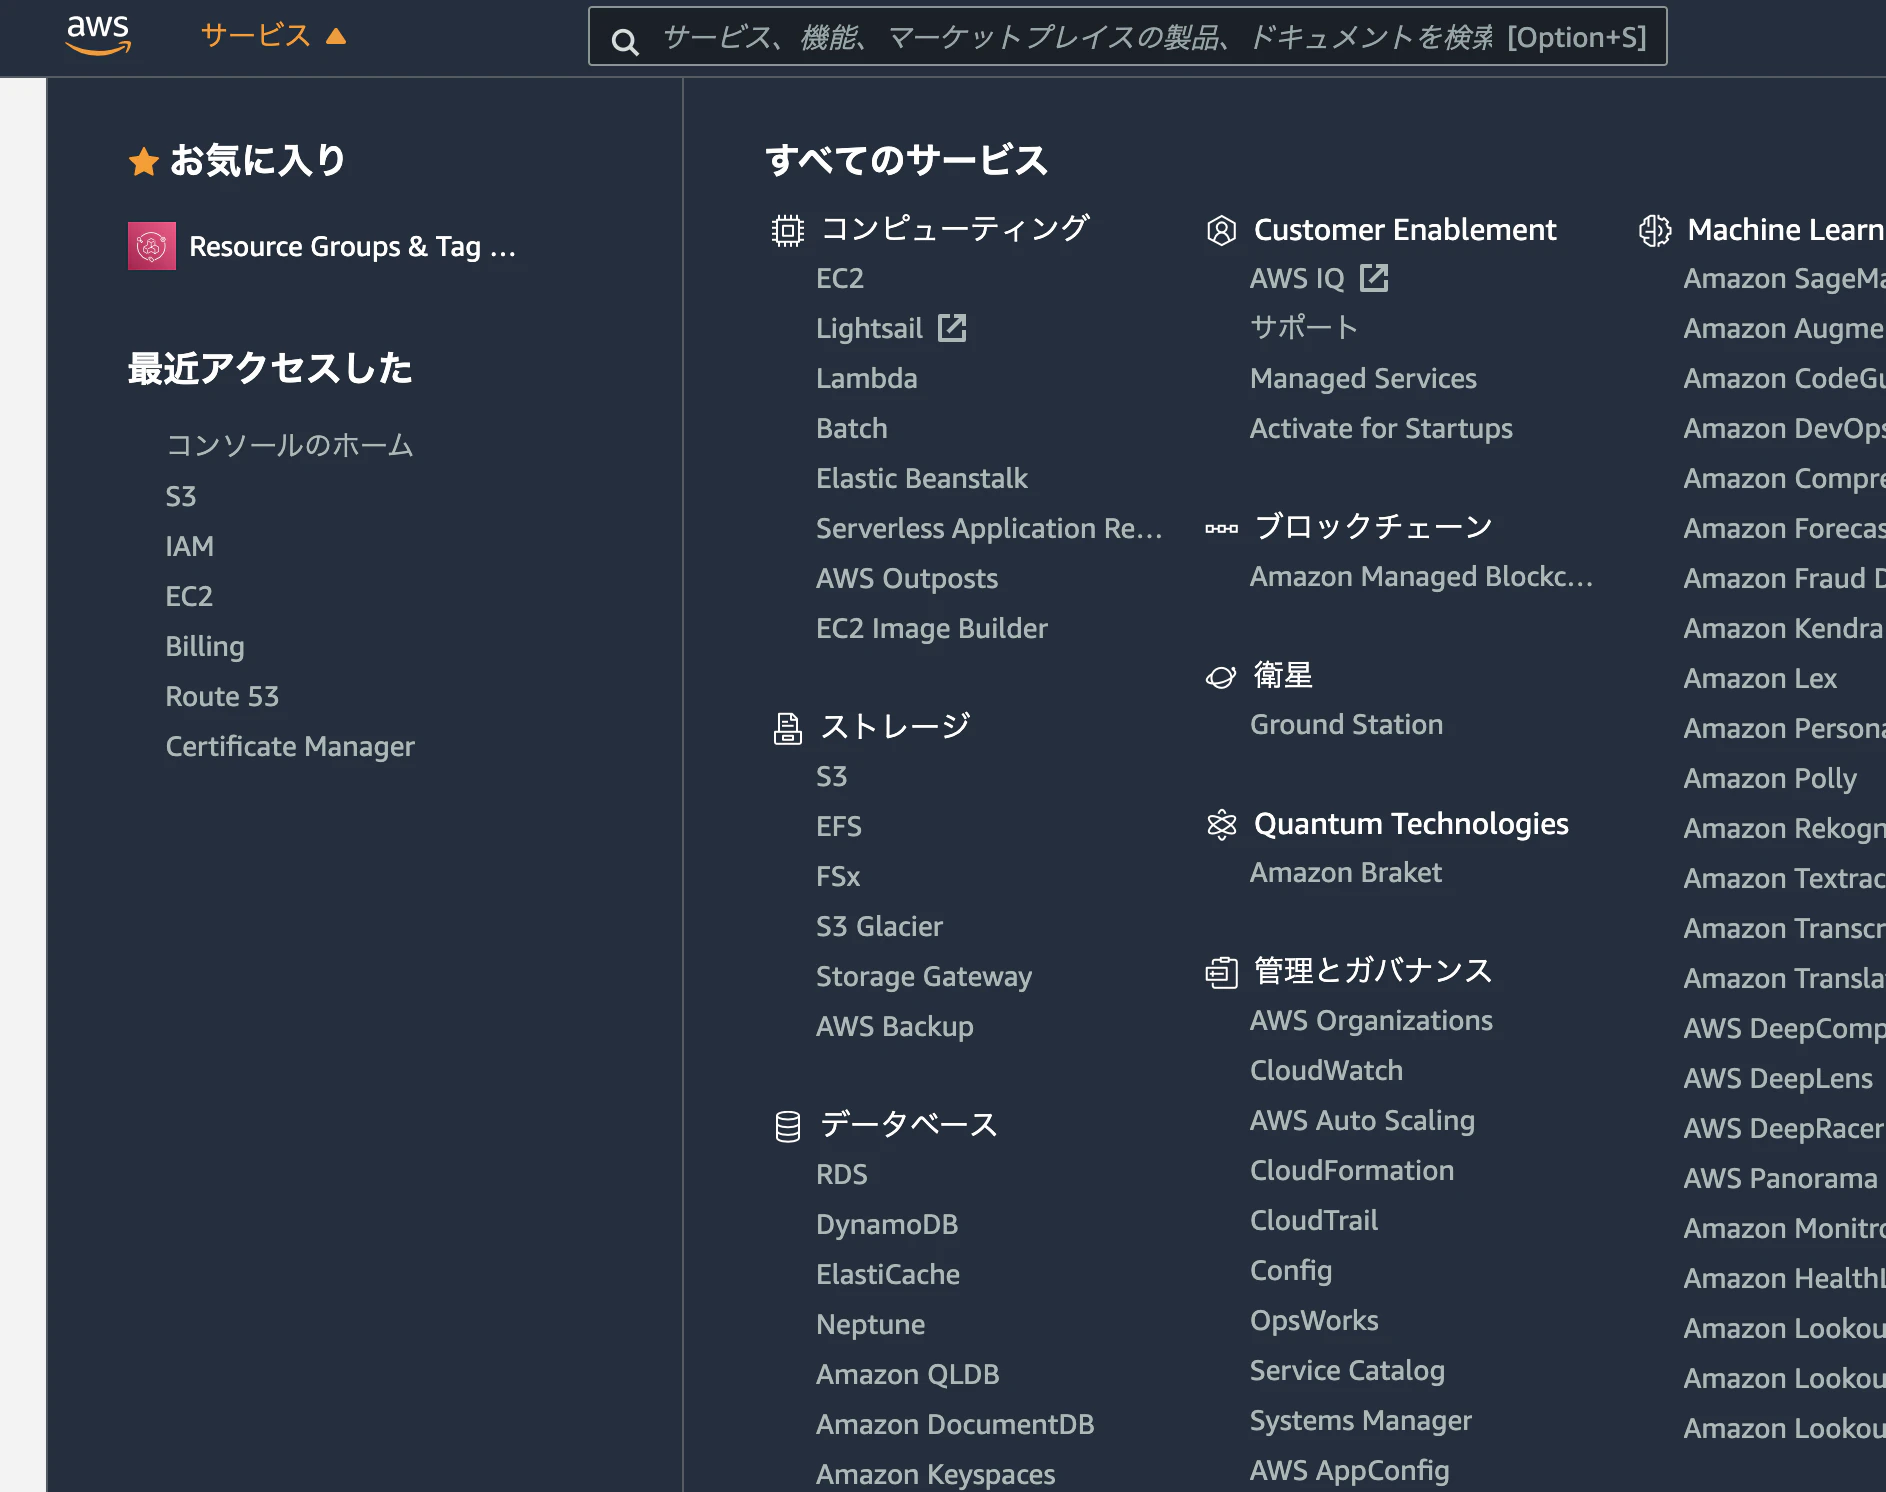The height and width of the screenshot is (1492, 1886).
Task: Open Lambda under コンピューティング
Action: click(x=867, y=378)
